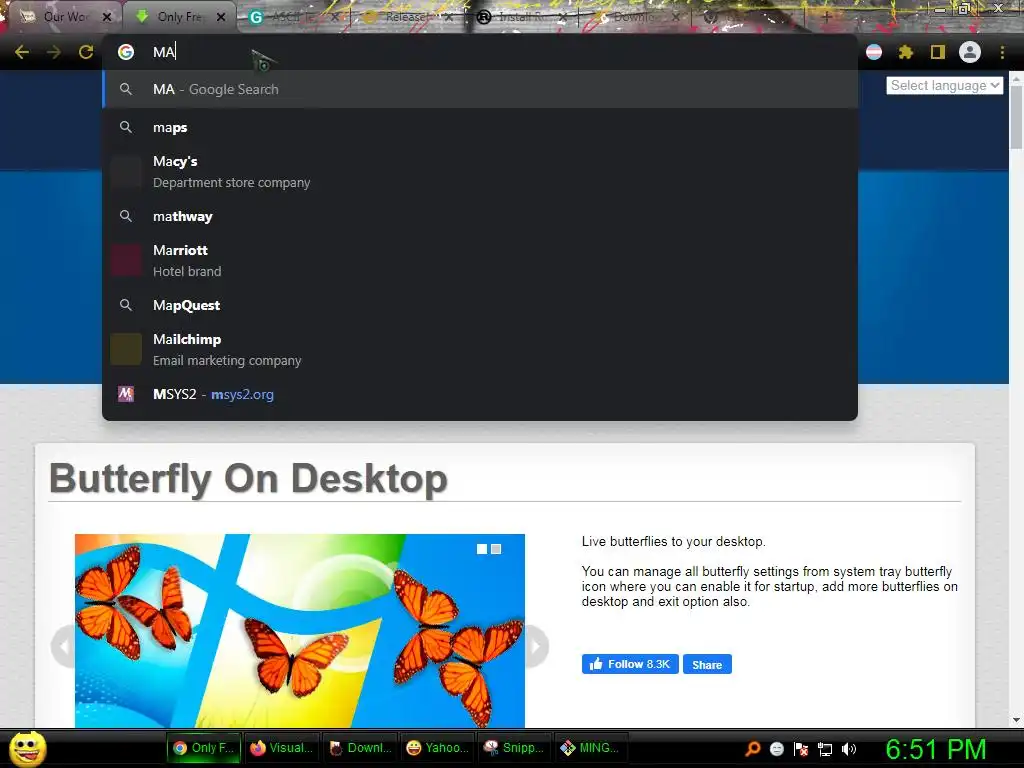Open the smiley face Start button
This screenshot has height=768, width=1024.
click(x=27, y=748)
